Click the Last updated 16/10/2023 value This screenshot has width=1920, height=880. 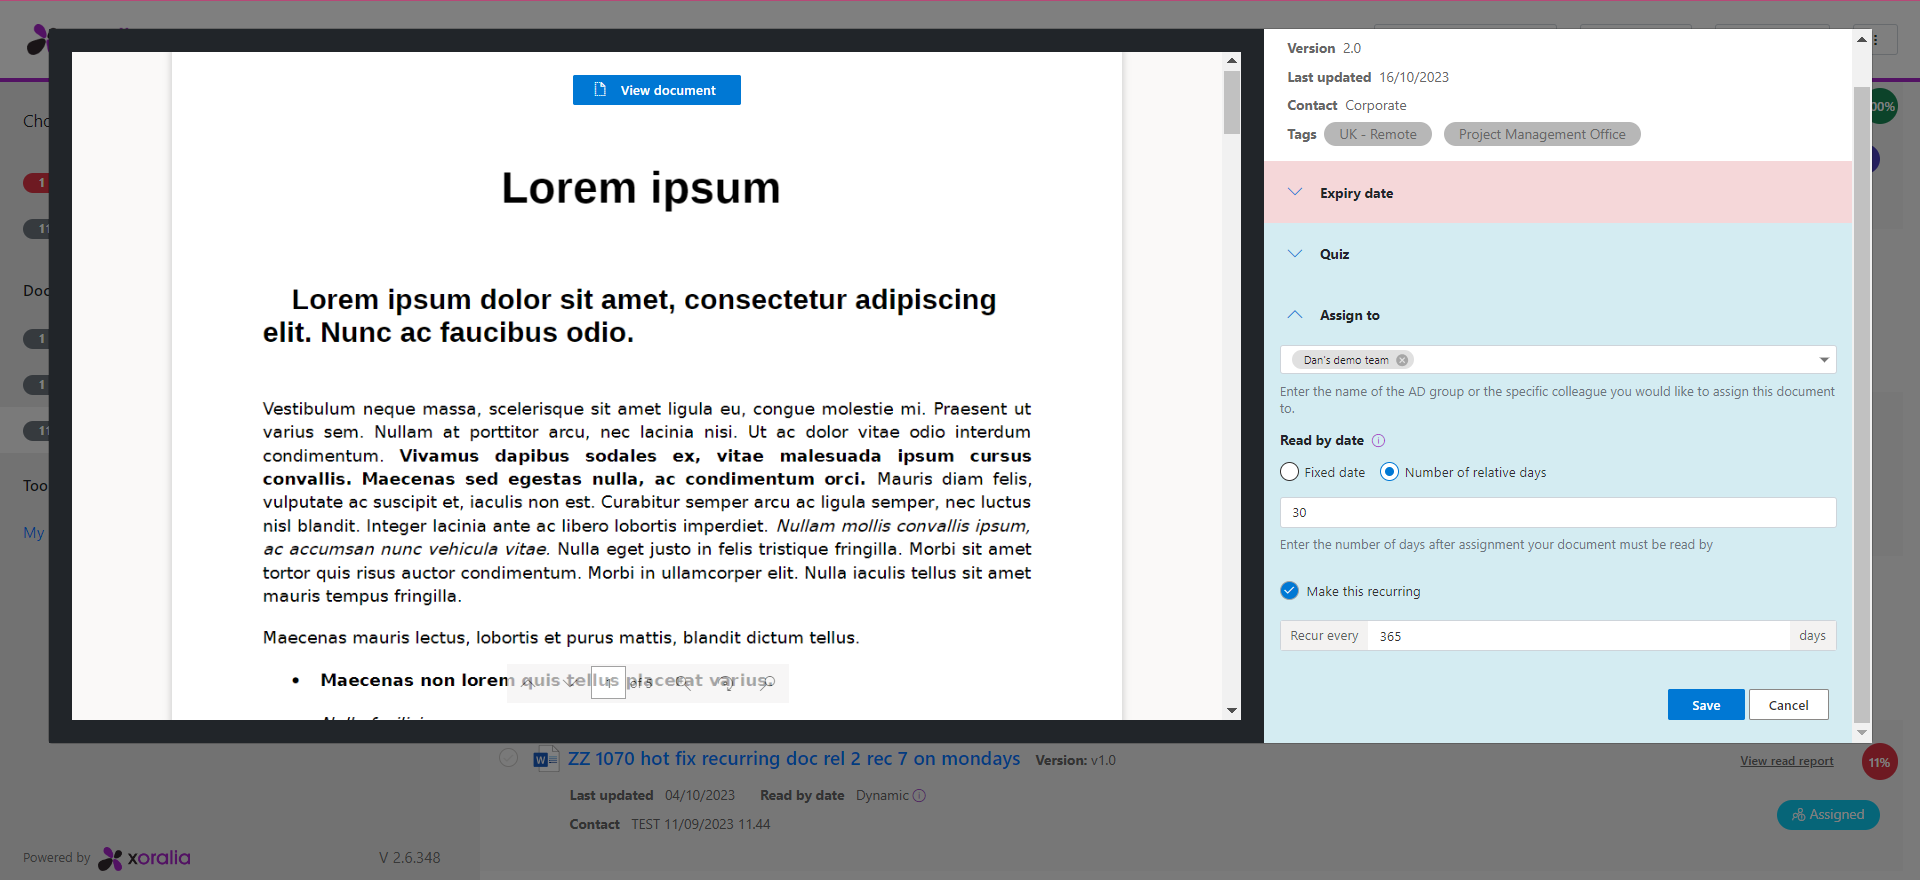pyautogui.click(x=1414, y=77)
